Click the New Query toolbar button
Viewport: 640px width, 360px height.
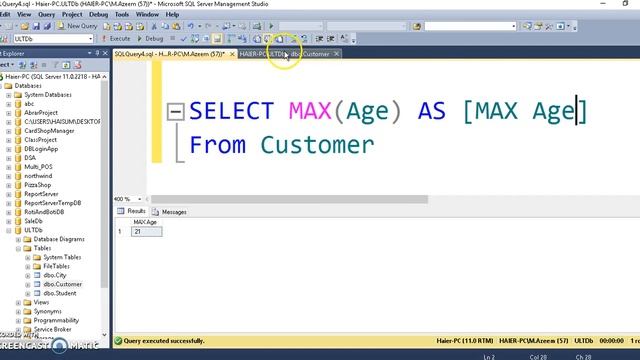coord(77,26)
